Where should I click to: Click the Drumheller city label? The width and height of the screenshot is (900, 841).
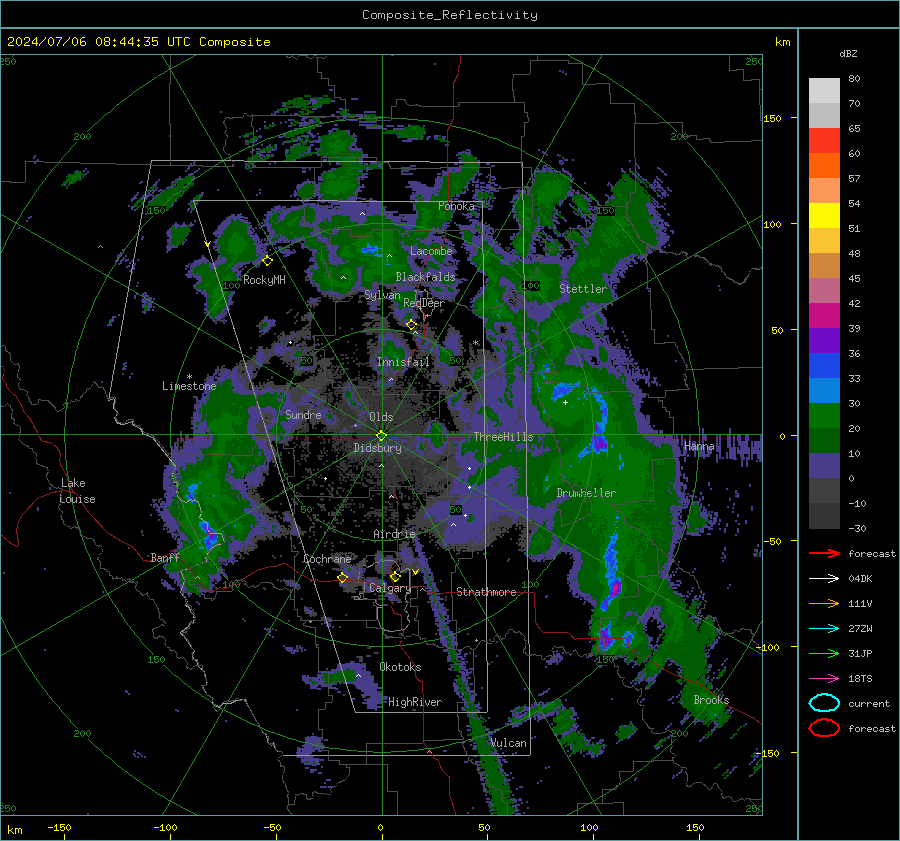coord(586,493)
